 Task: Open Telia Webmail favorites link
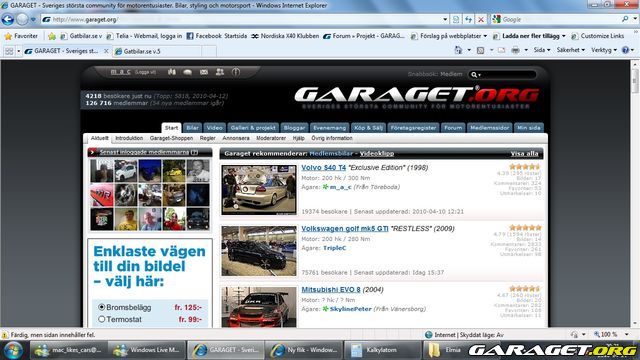point(144,36)
